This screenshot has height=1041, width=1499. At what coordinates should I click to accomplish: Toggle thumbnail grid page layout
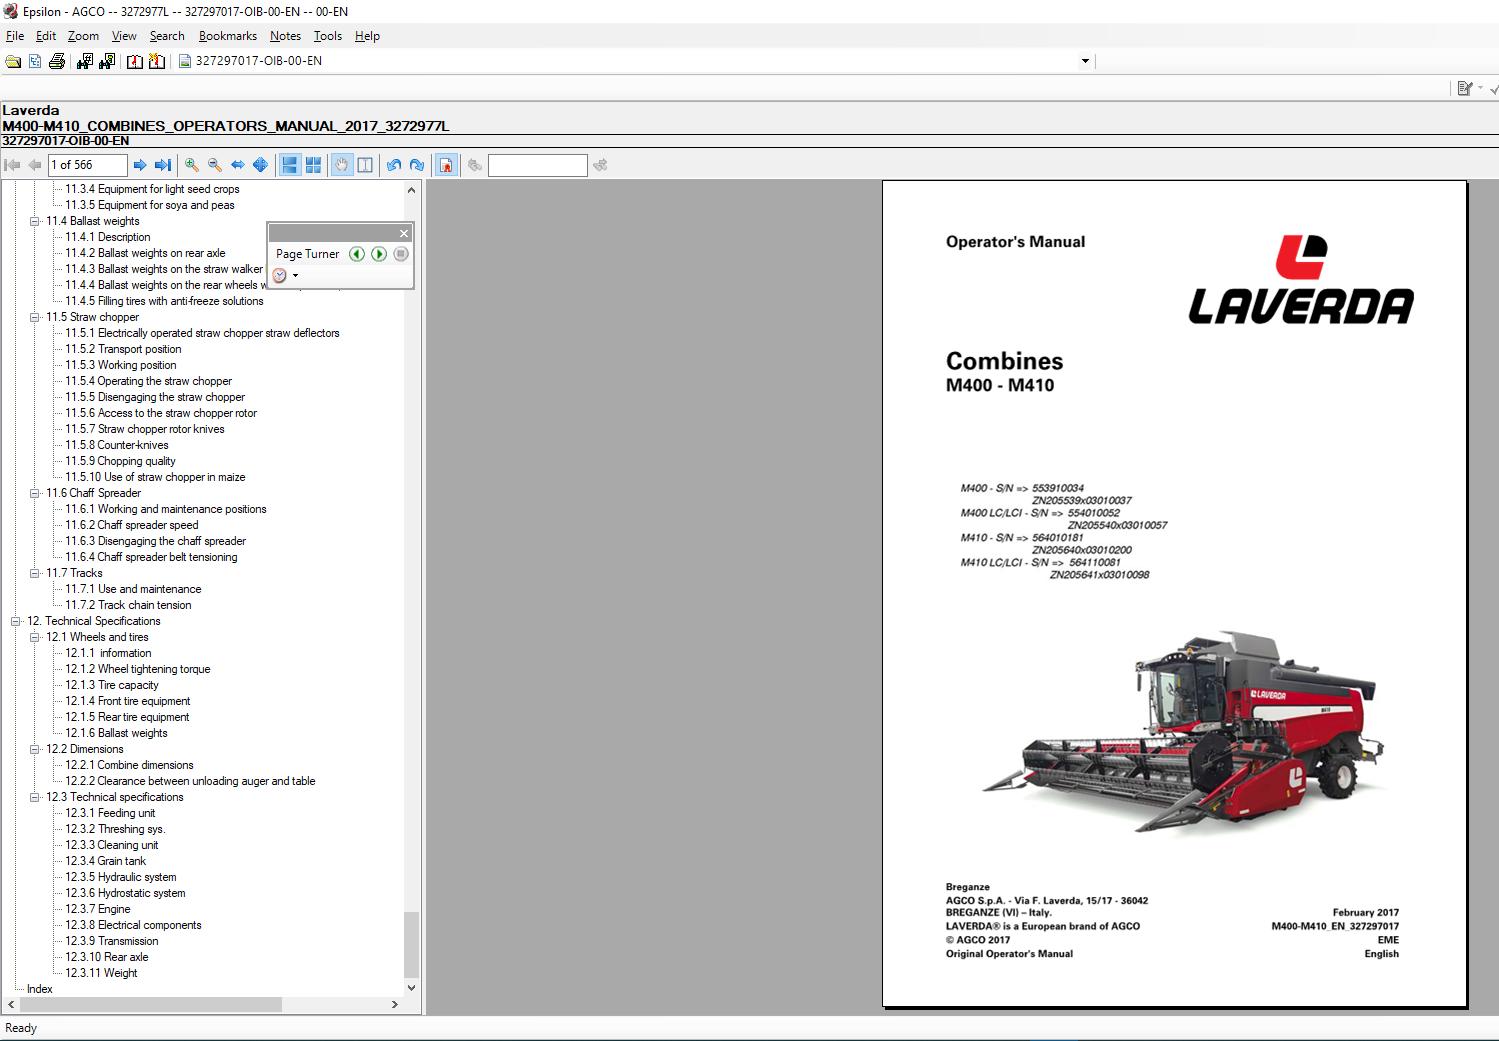click(313, 165)
